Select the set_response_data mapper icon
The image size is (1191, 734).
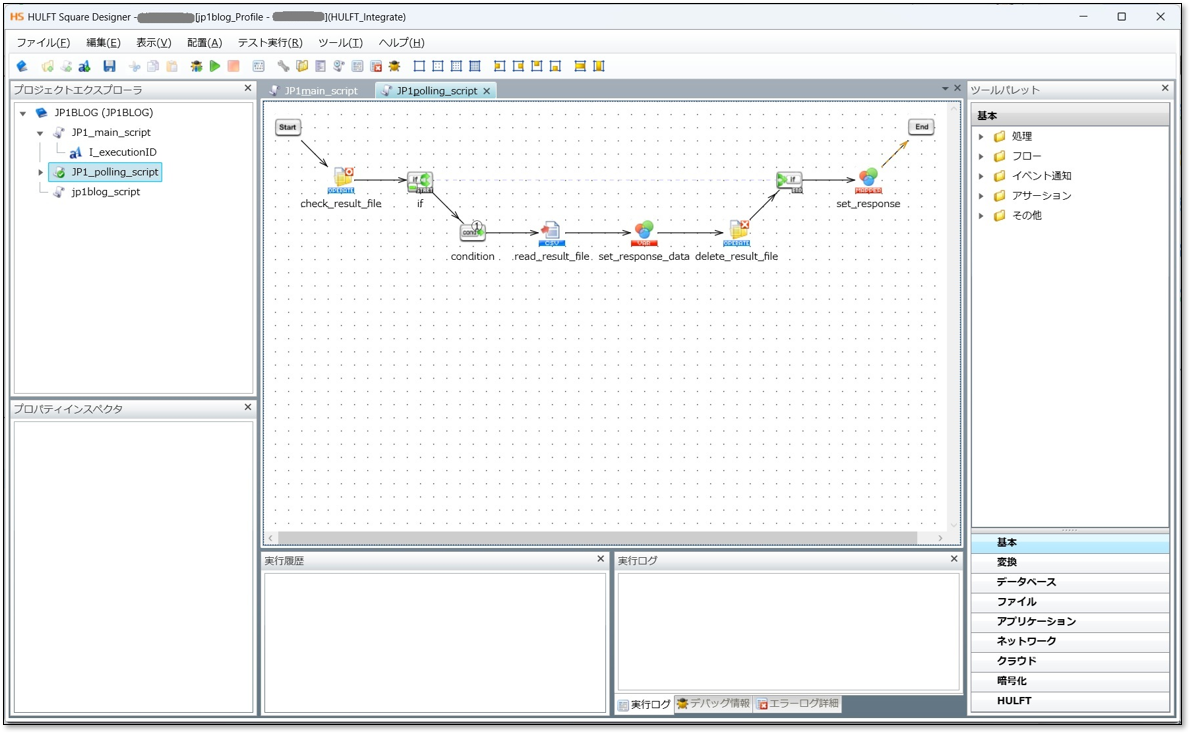pyautogui.click(x=644, y=233)
